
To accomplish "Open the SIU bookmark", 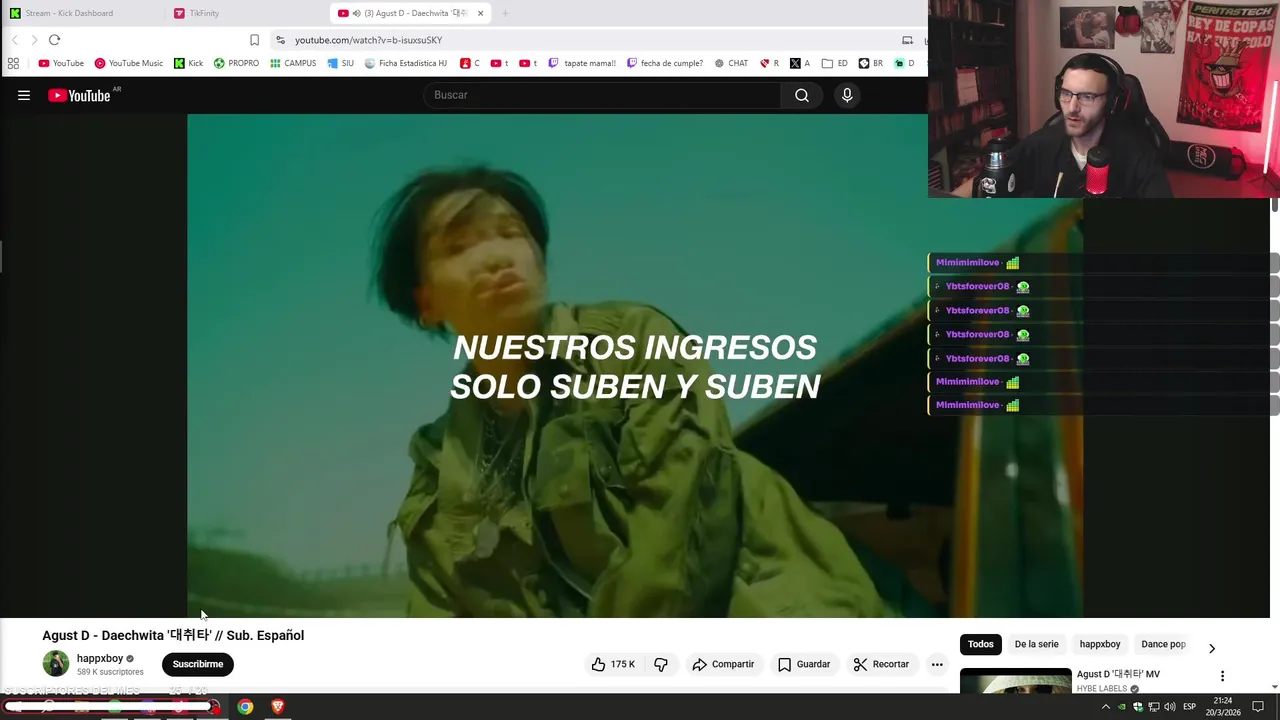I will pyautogui.click(x=341, y=63).
